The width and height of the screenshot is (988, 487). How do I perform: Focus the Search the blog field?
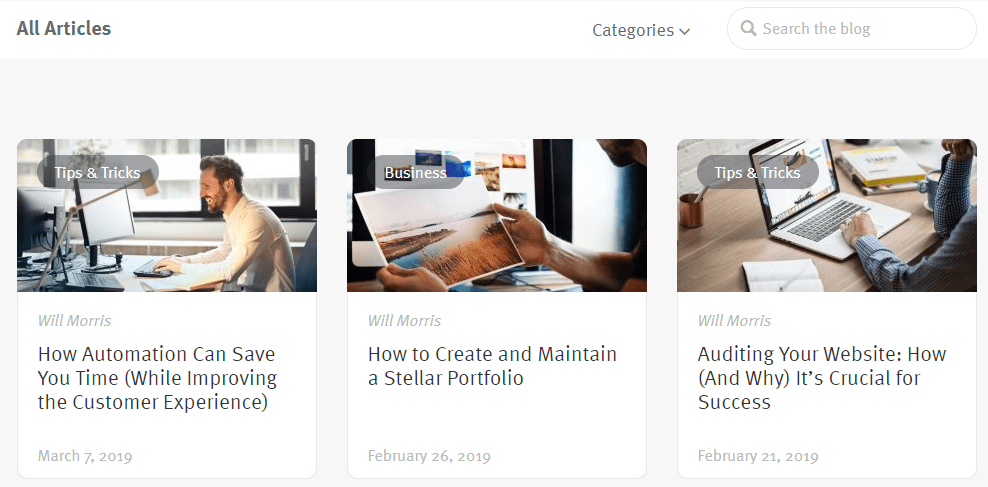pyautogui.click(x=860, y=29)
